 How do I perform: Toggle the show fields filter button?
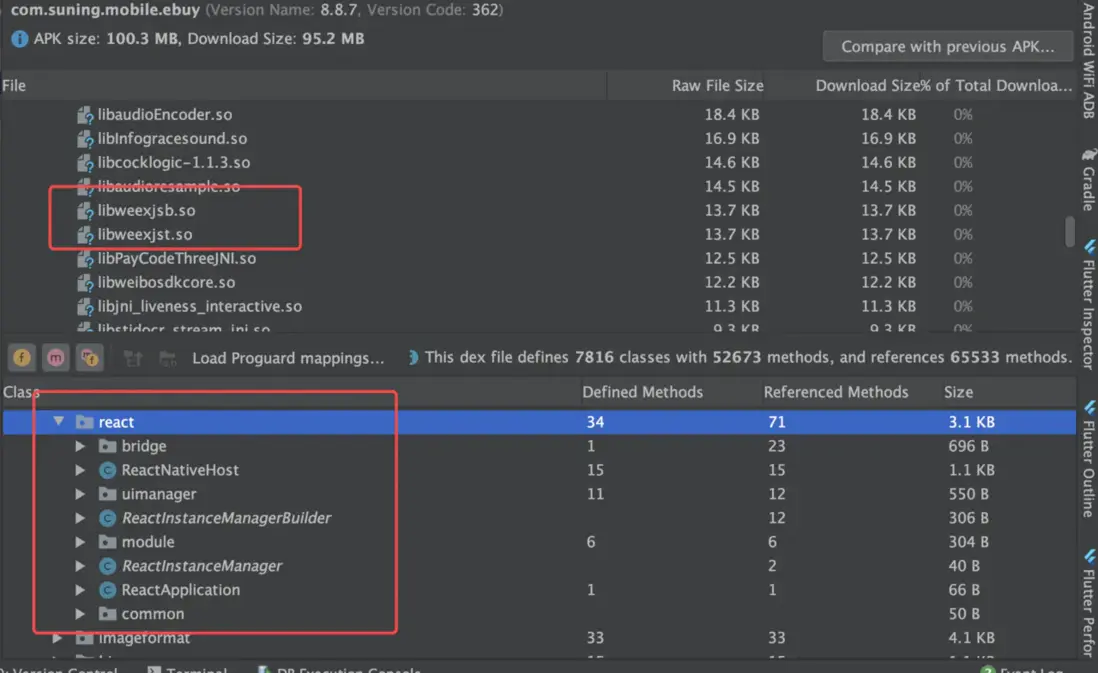(x=22, y=357)
